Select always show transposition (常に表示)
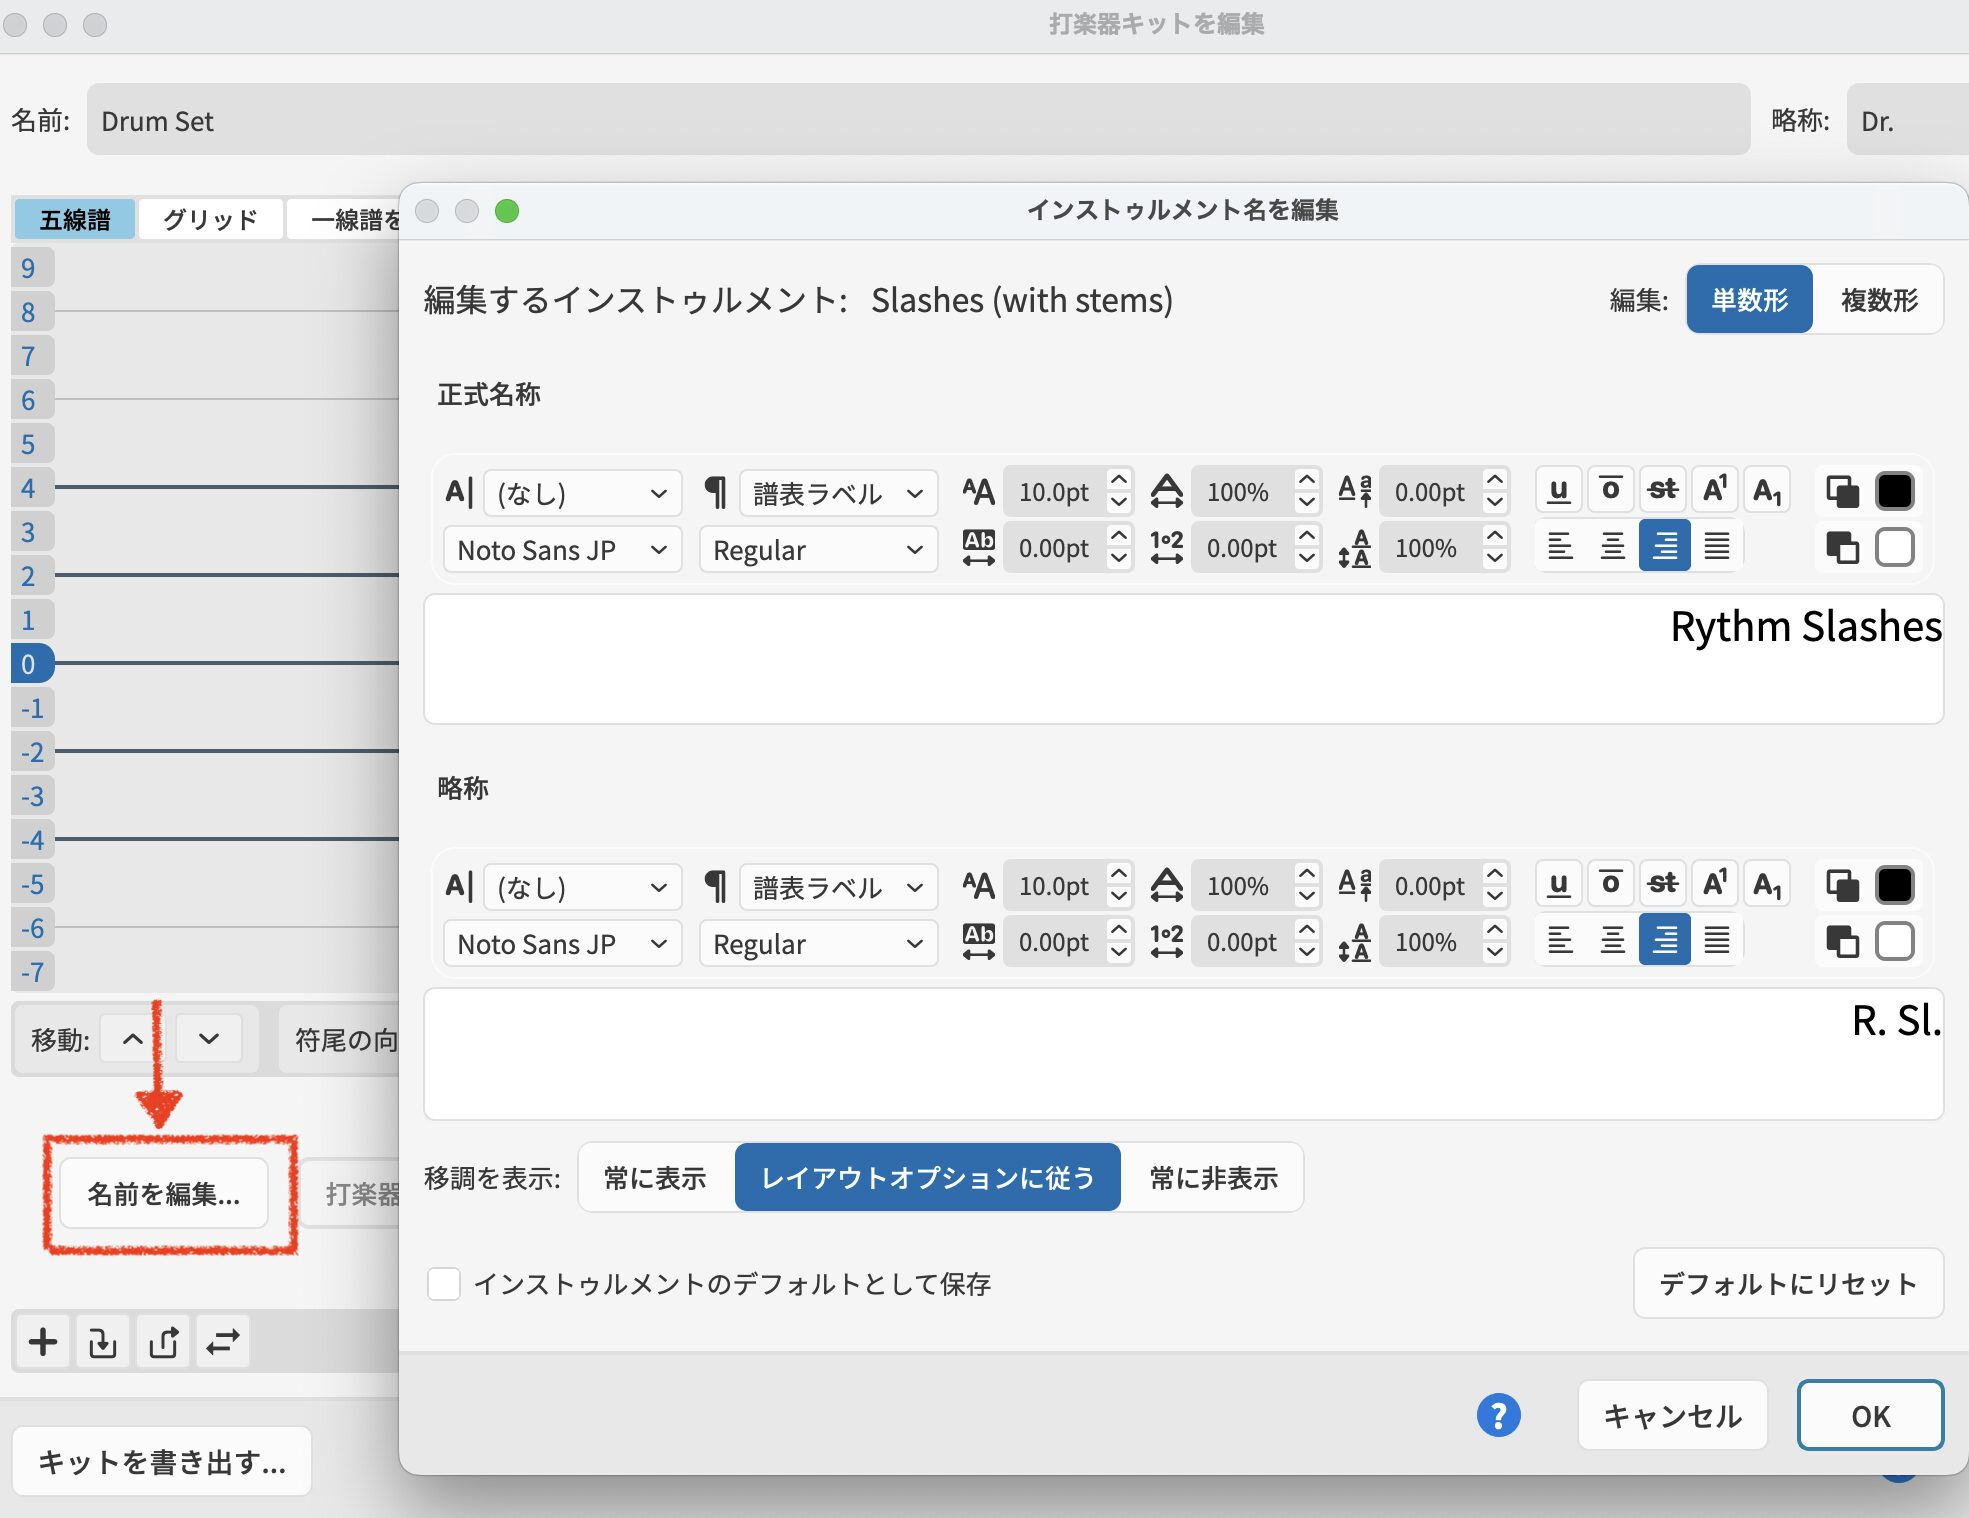 point(655,1178)
